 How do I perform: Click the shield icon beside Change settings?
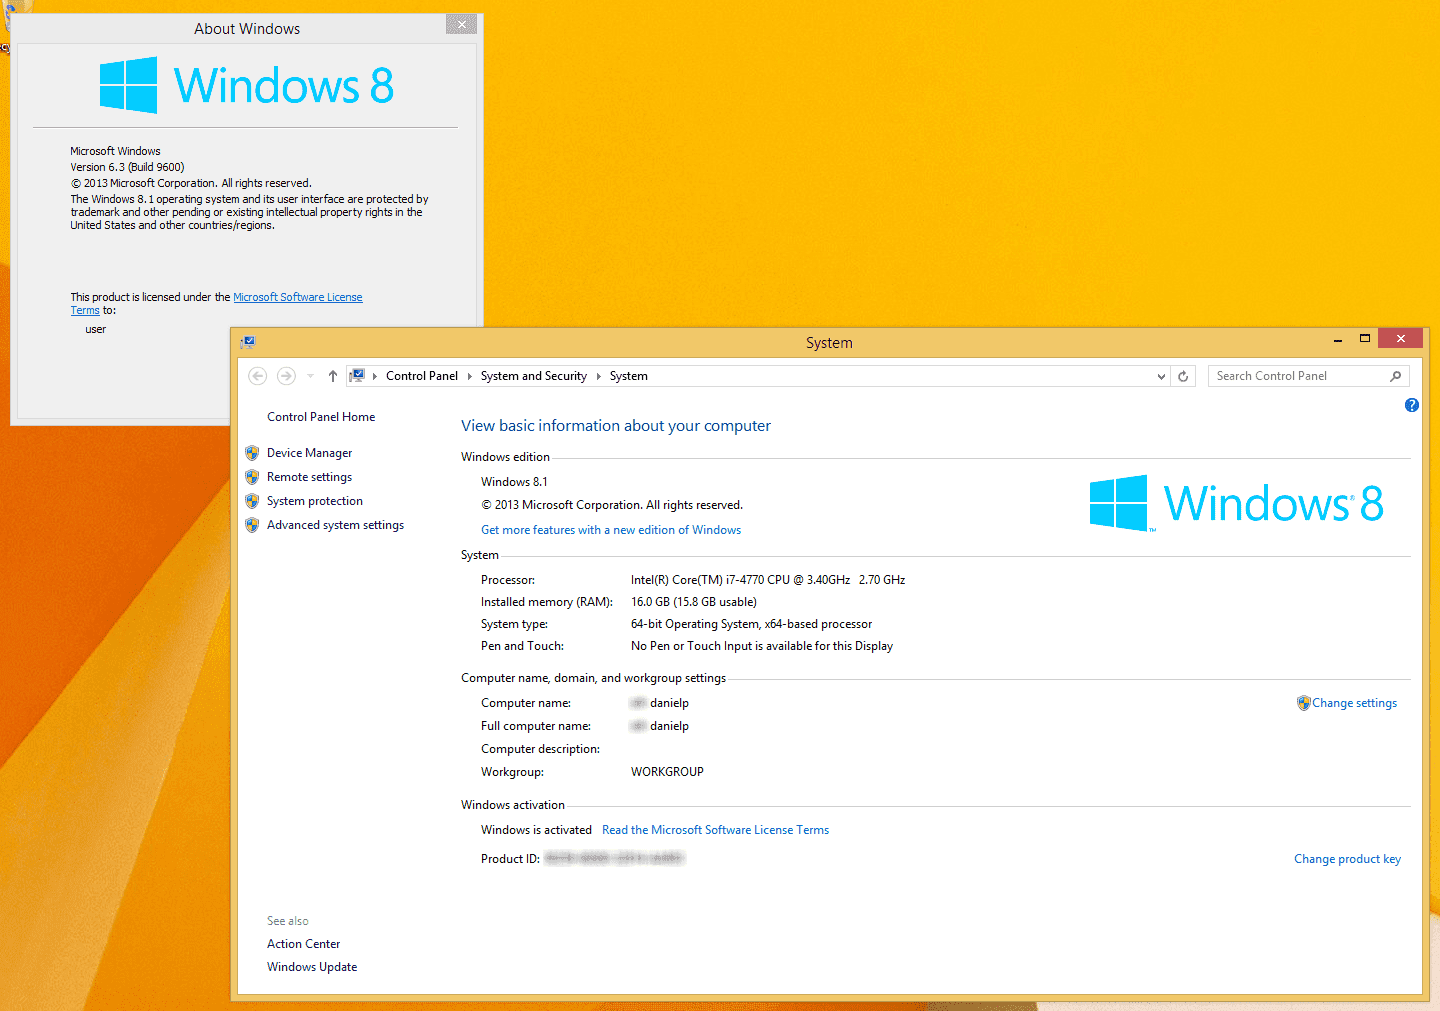click(1303, 703)
